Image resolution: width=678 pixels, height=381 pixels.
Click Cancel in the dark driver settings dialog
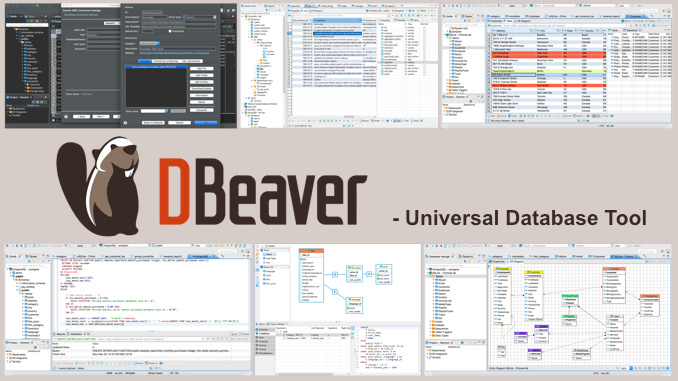coord(179,122)
